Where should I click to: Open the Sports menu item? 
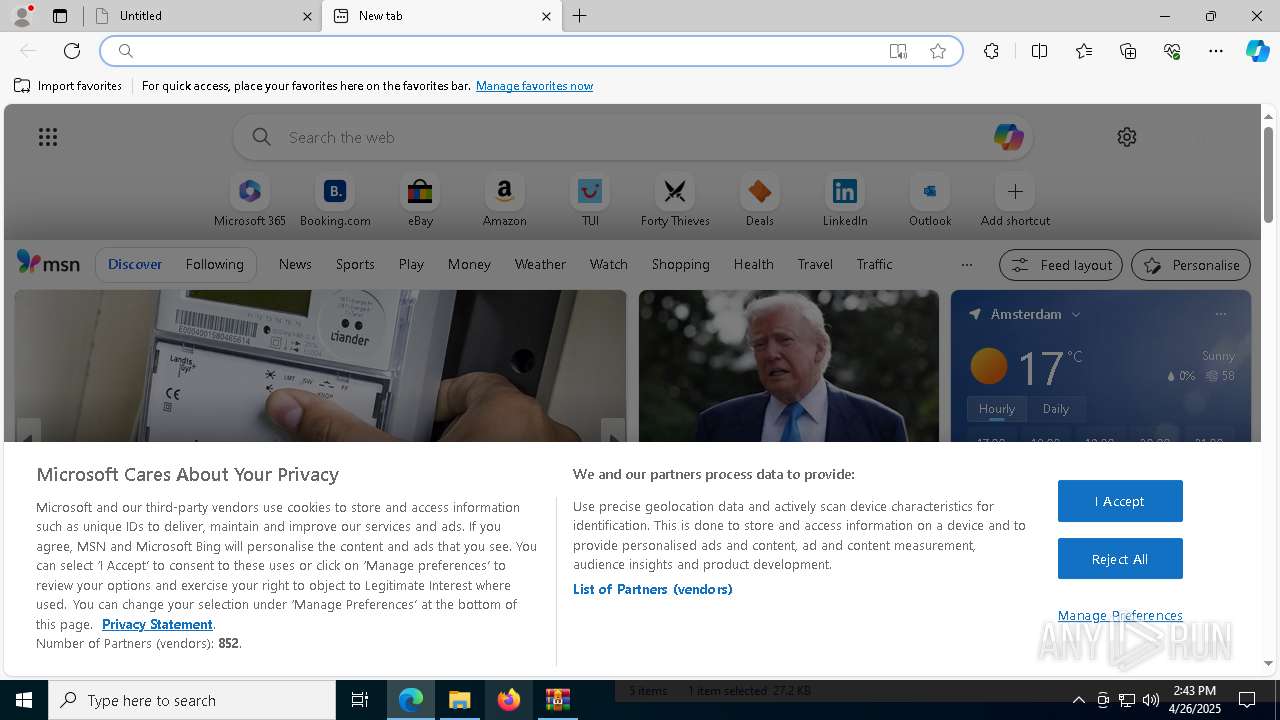355,264
